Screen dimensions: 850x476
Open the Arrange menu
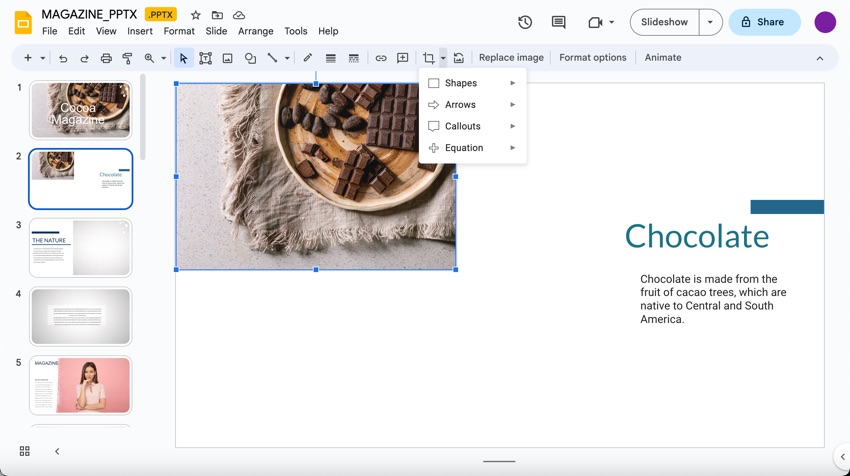tap(255, 31)
